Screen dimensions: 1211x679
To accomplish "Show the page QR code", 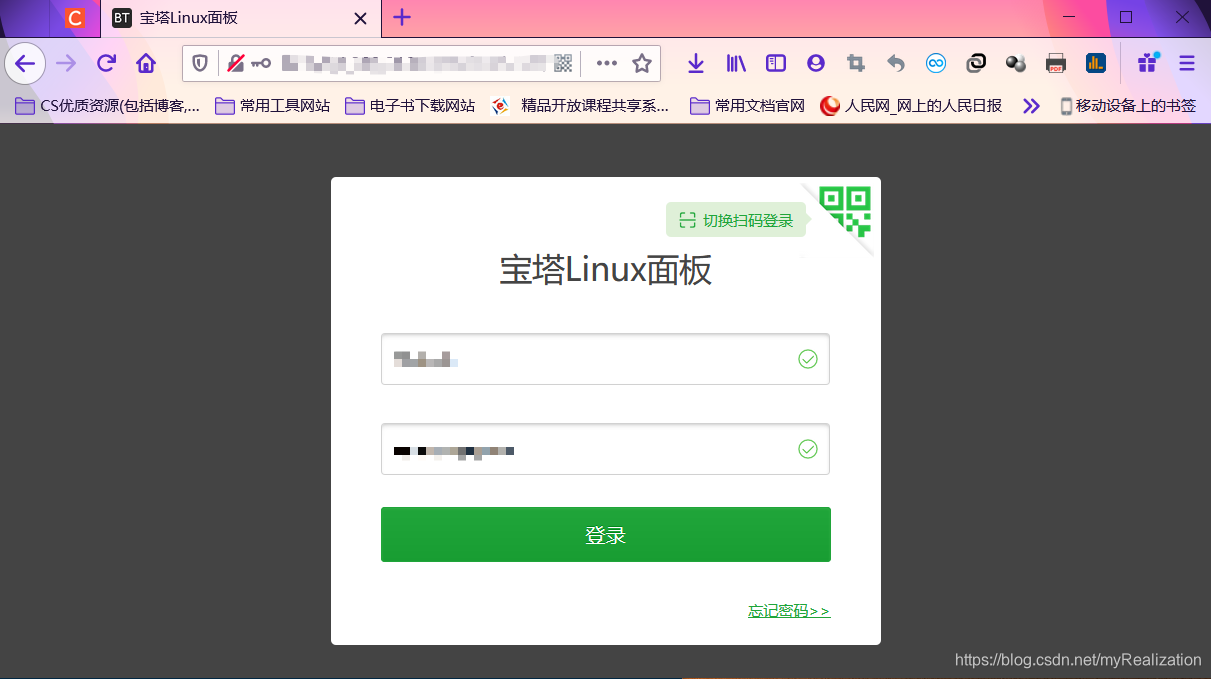I will 563,64.
